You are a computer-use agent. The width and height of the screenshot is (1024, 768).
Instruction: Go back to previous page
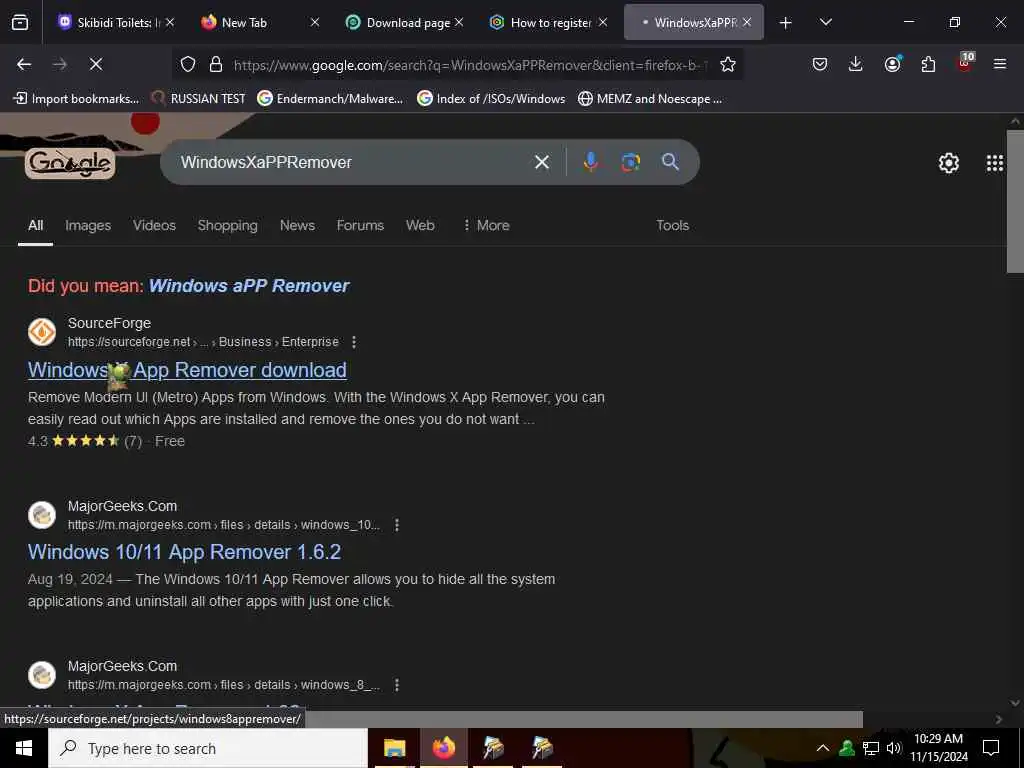click(x=24, y=64)
